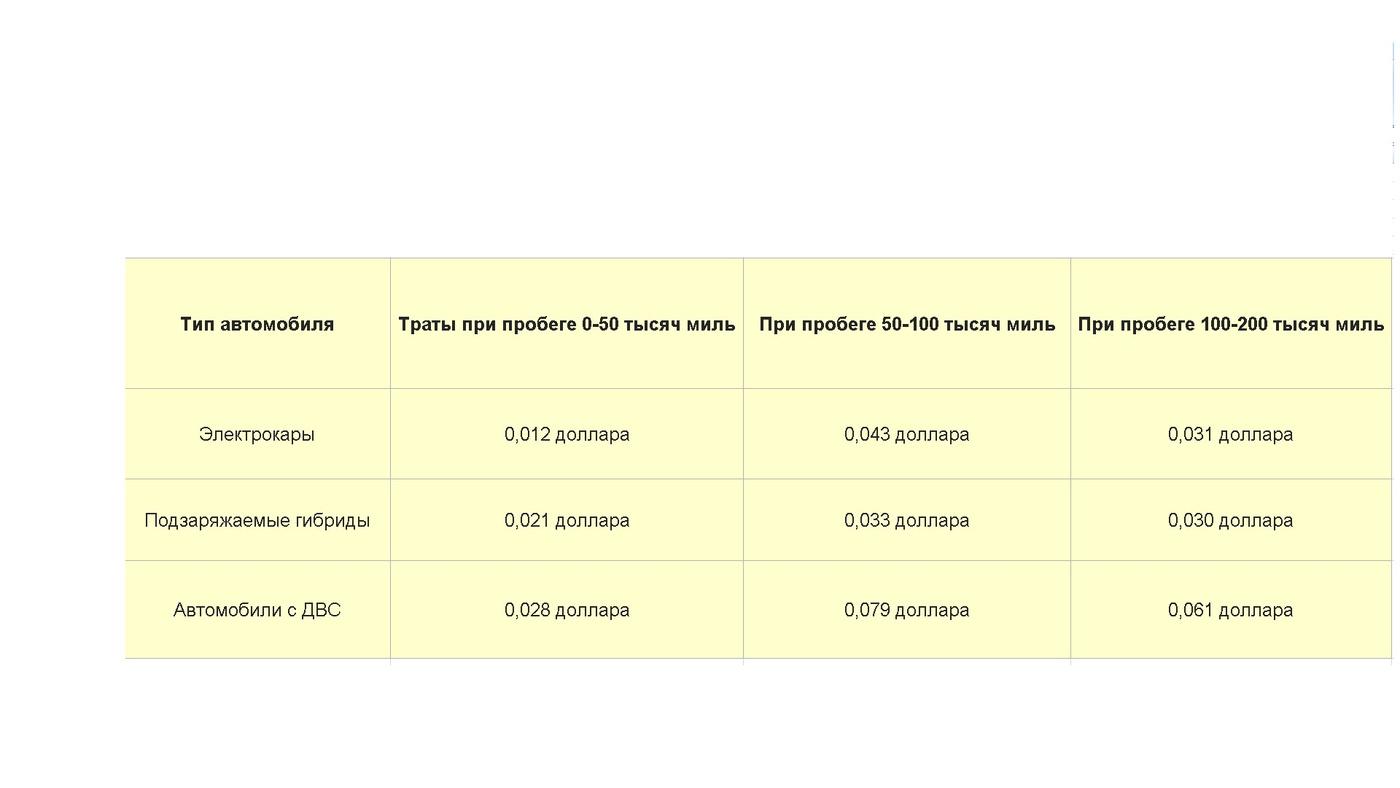Click the '0,079 доллара' cell

(x=906, y=610)
